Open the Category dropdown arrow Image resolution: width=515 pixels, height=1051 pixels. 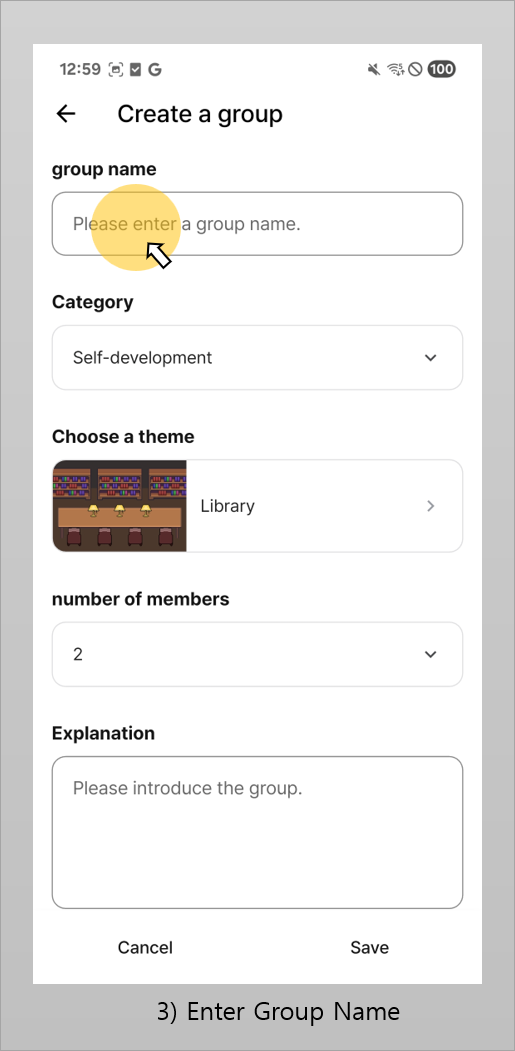(431, 358)
